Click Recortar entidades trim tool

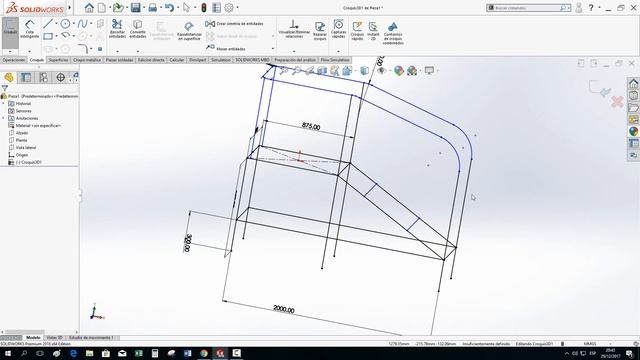point(117,29)
